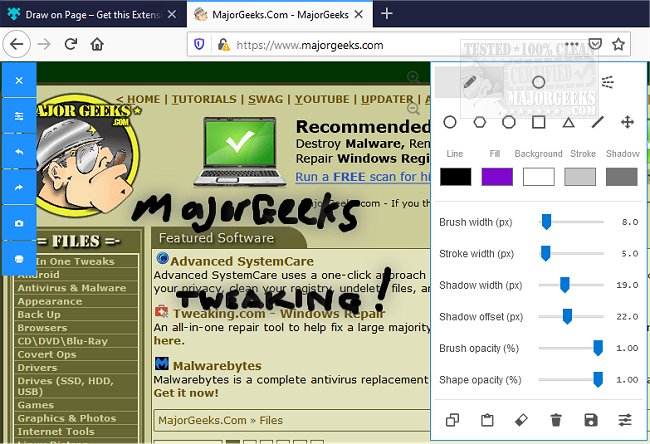Open the purple Fill color swatch

click(x=497, y=177)
